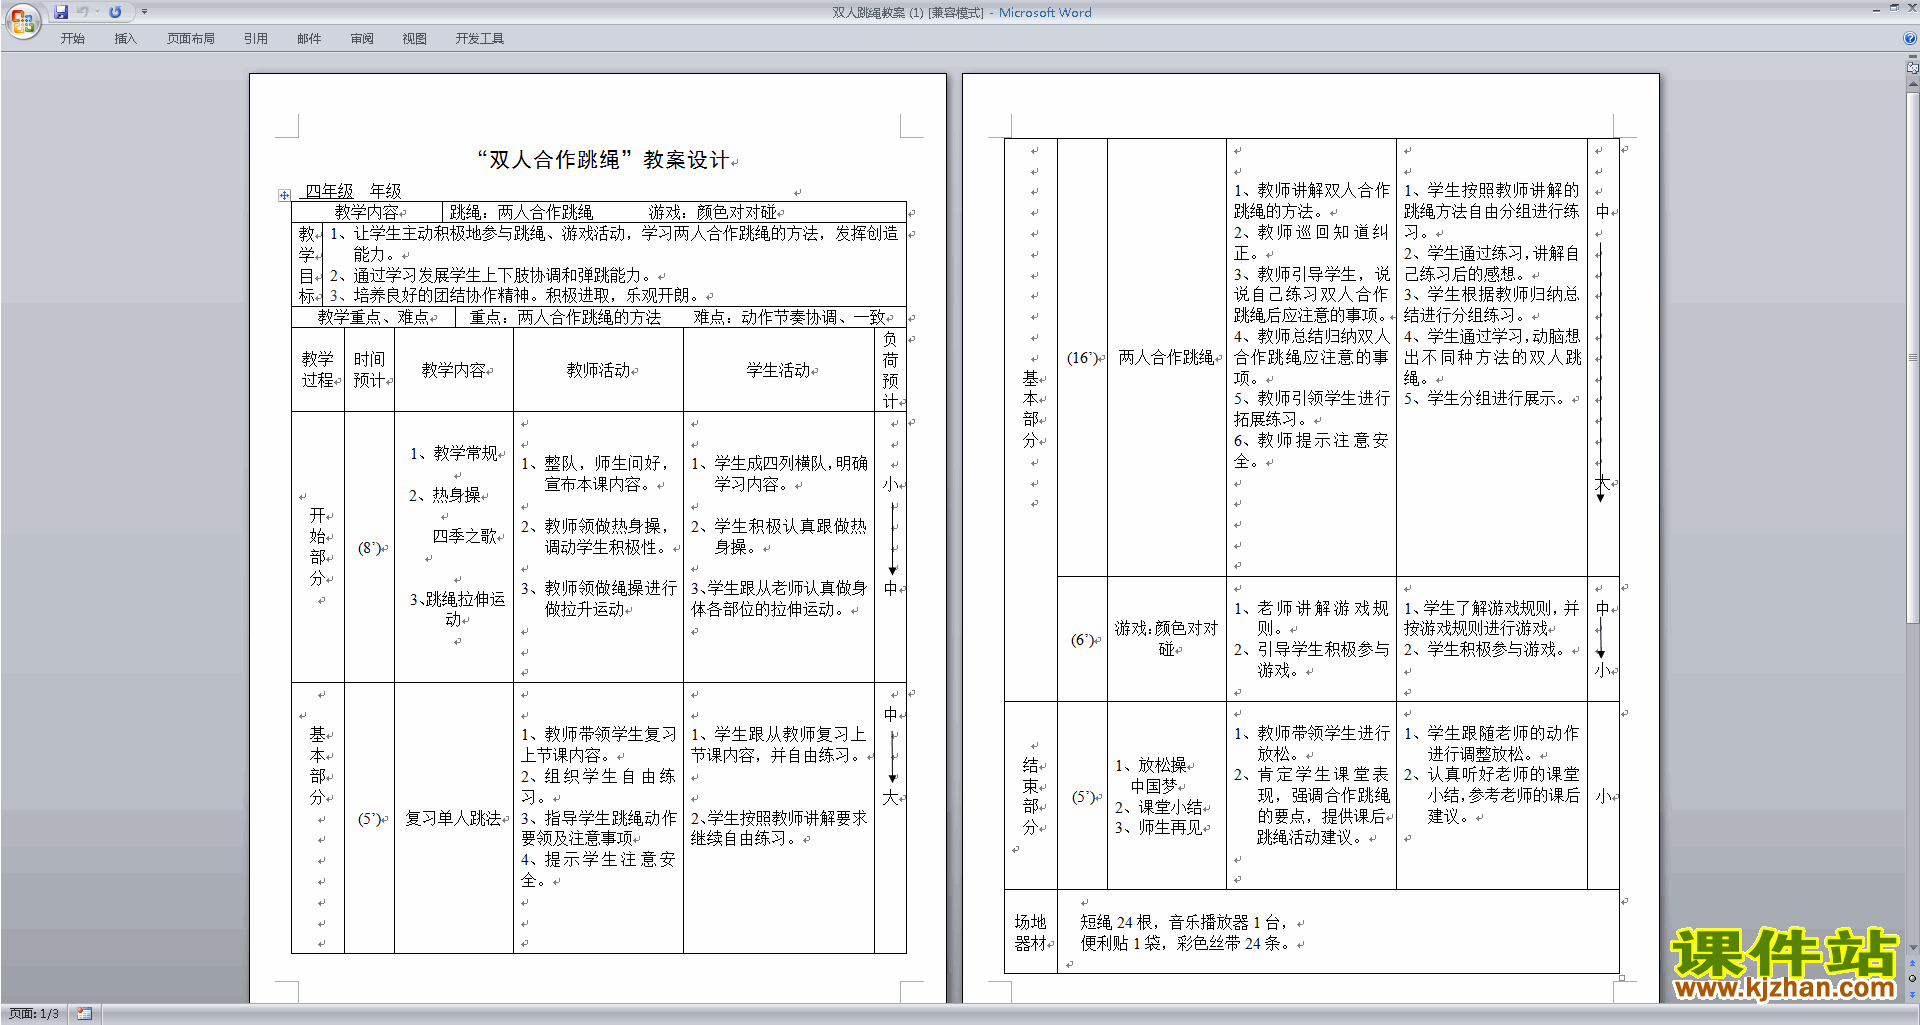Screen dimensions: 1920x1025
Task: Open Microsoft Word Help question icon
Action: [1910, 38]
